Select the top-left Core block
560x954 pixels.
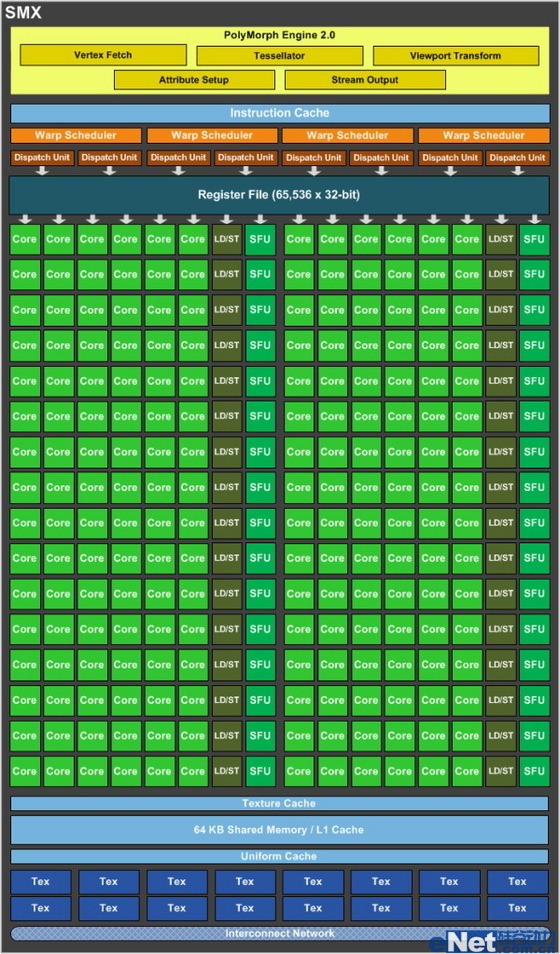click(25, 239)
